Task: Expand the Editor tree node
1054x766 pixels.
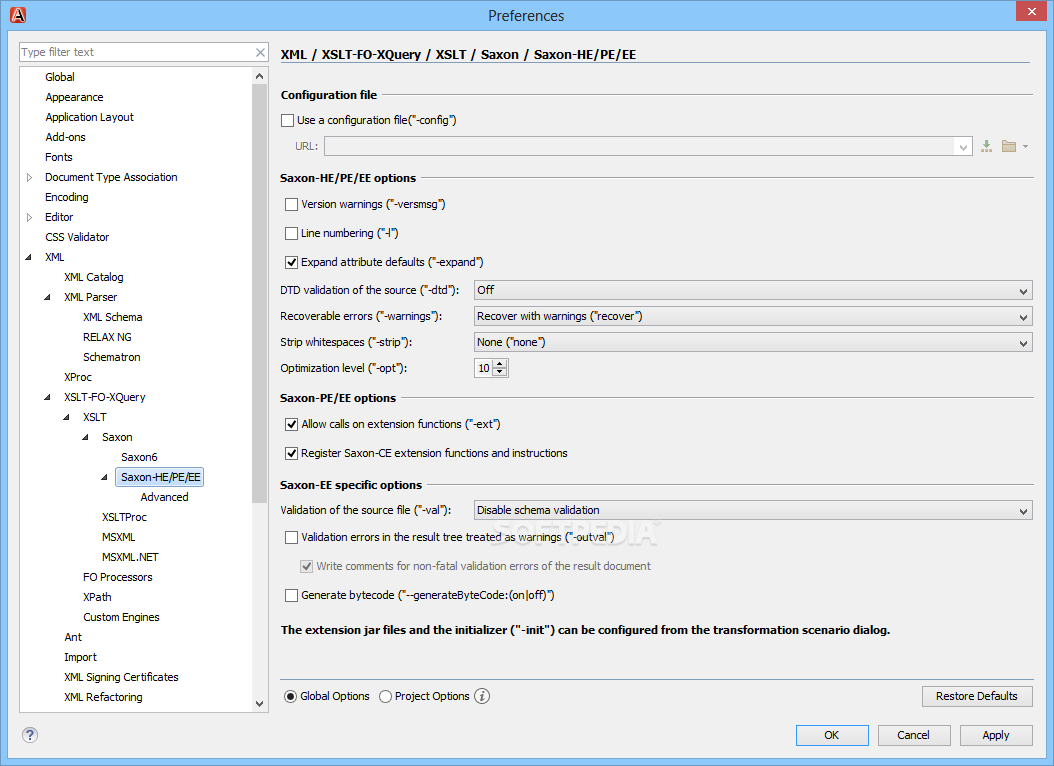Action: (30, 217)
